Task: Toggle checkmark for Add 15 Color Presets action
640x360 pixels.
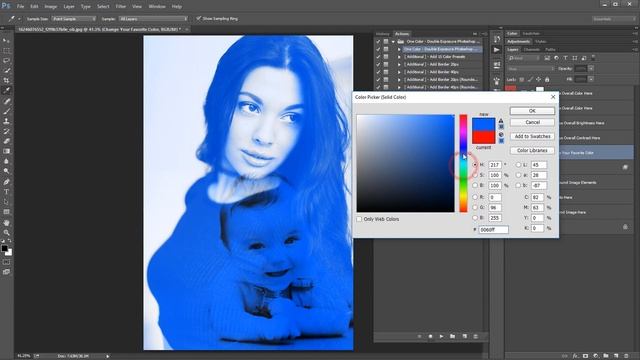Action: pyautogui.click(x=378, y=57)
